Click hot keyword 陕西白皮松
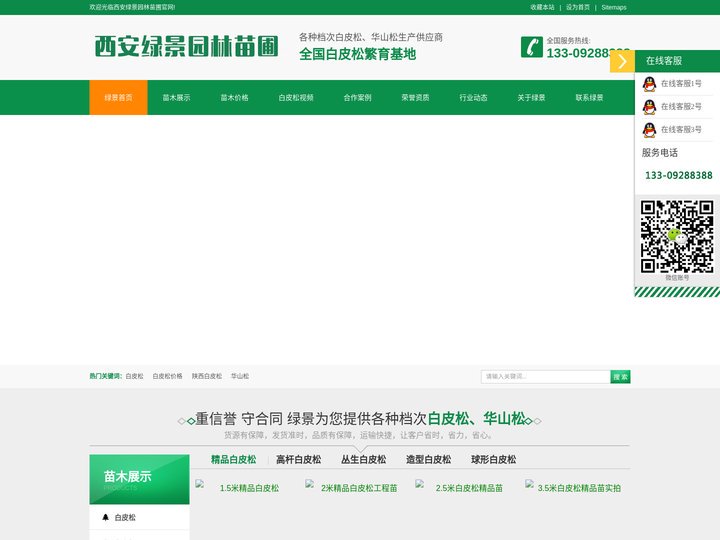This screenshot has width=720, height=540. pos(207,376)
